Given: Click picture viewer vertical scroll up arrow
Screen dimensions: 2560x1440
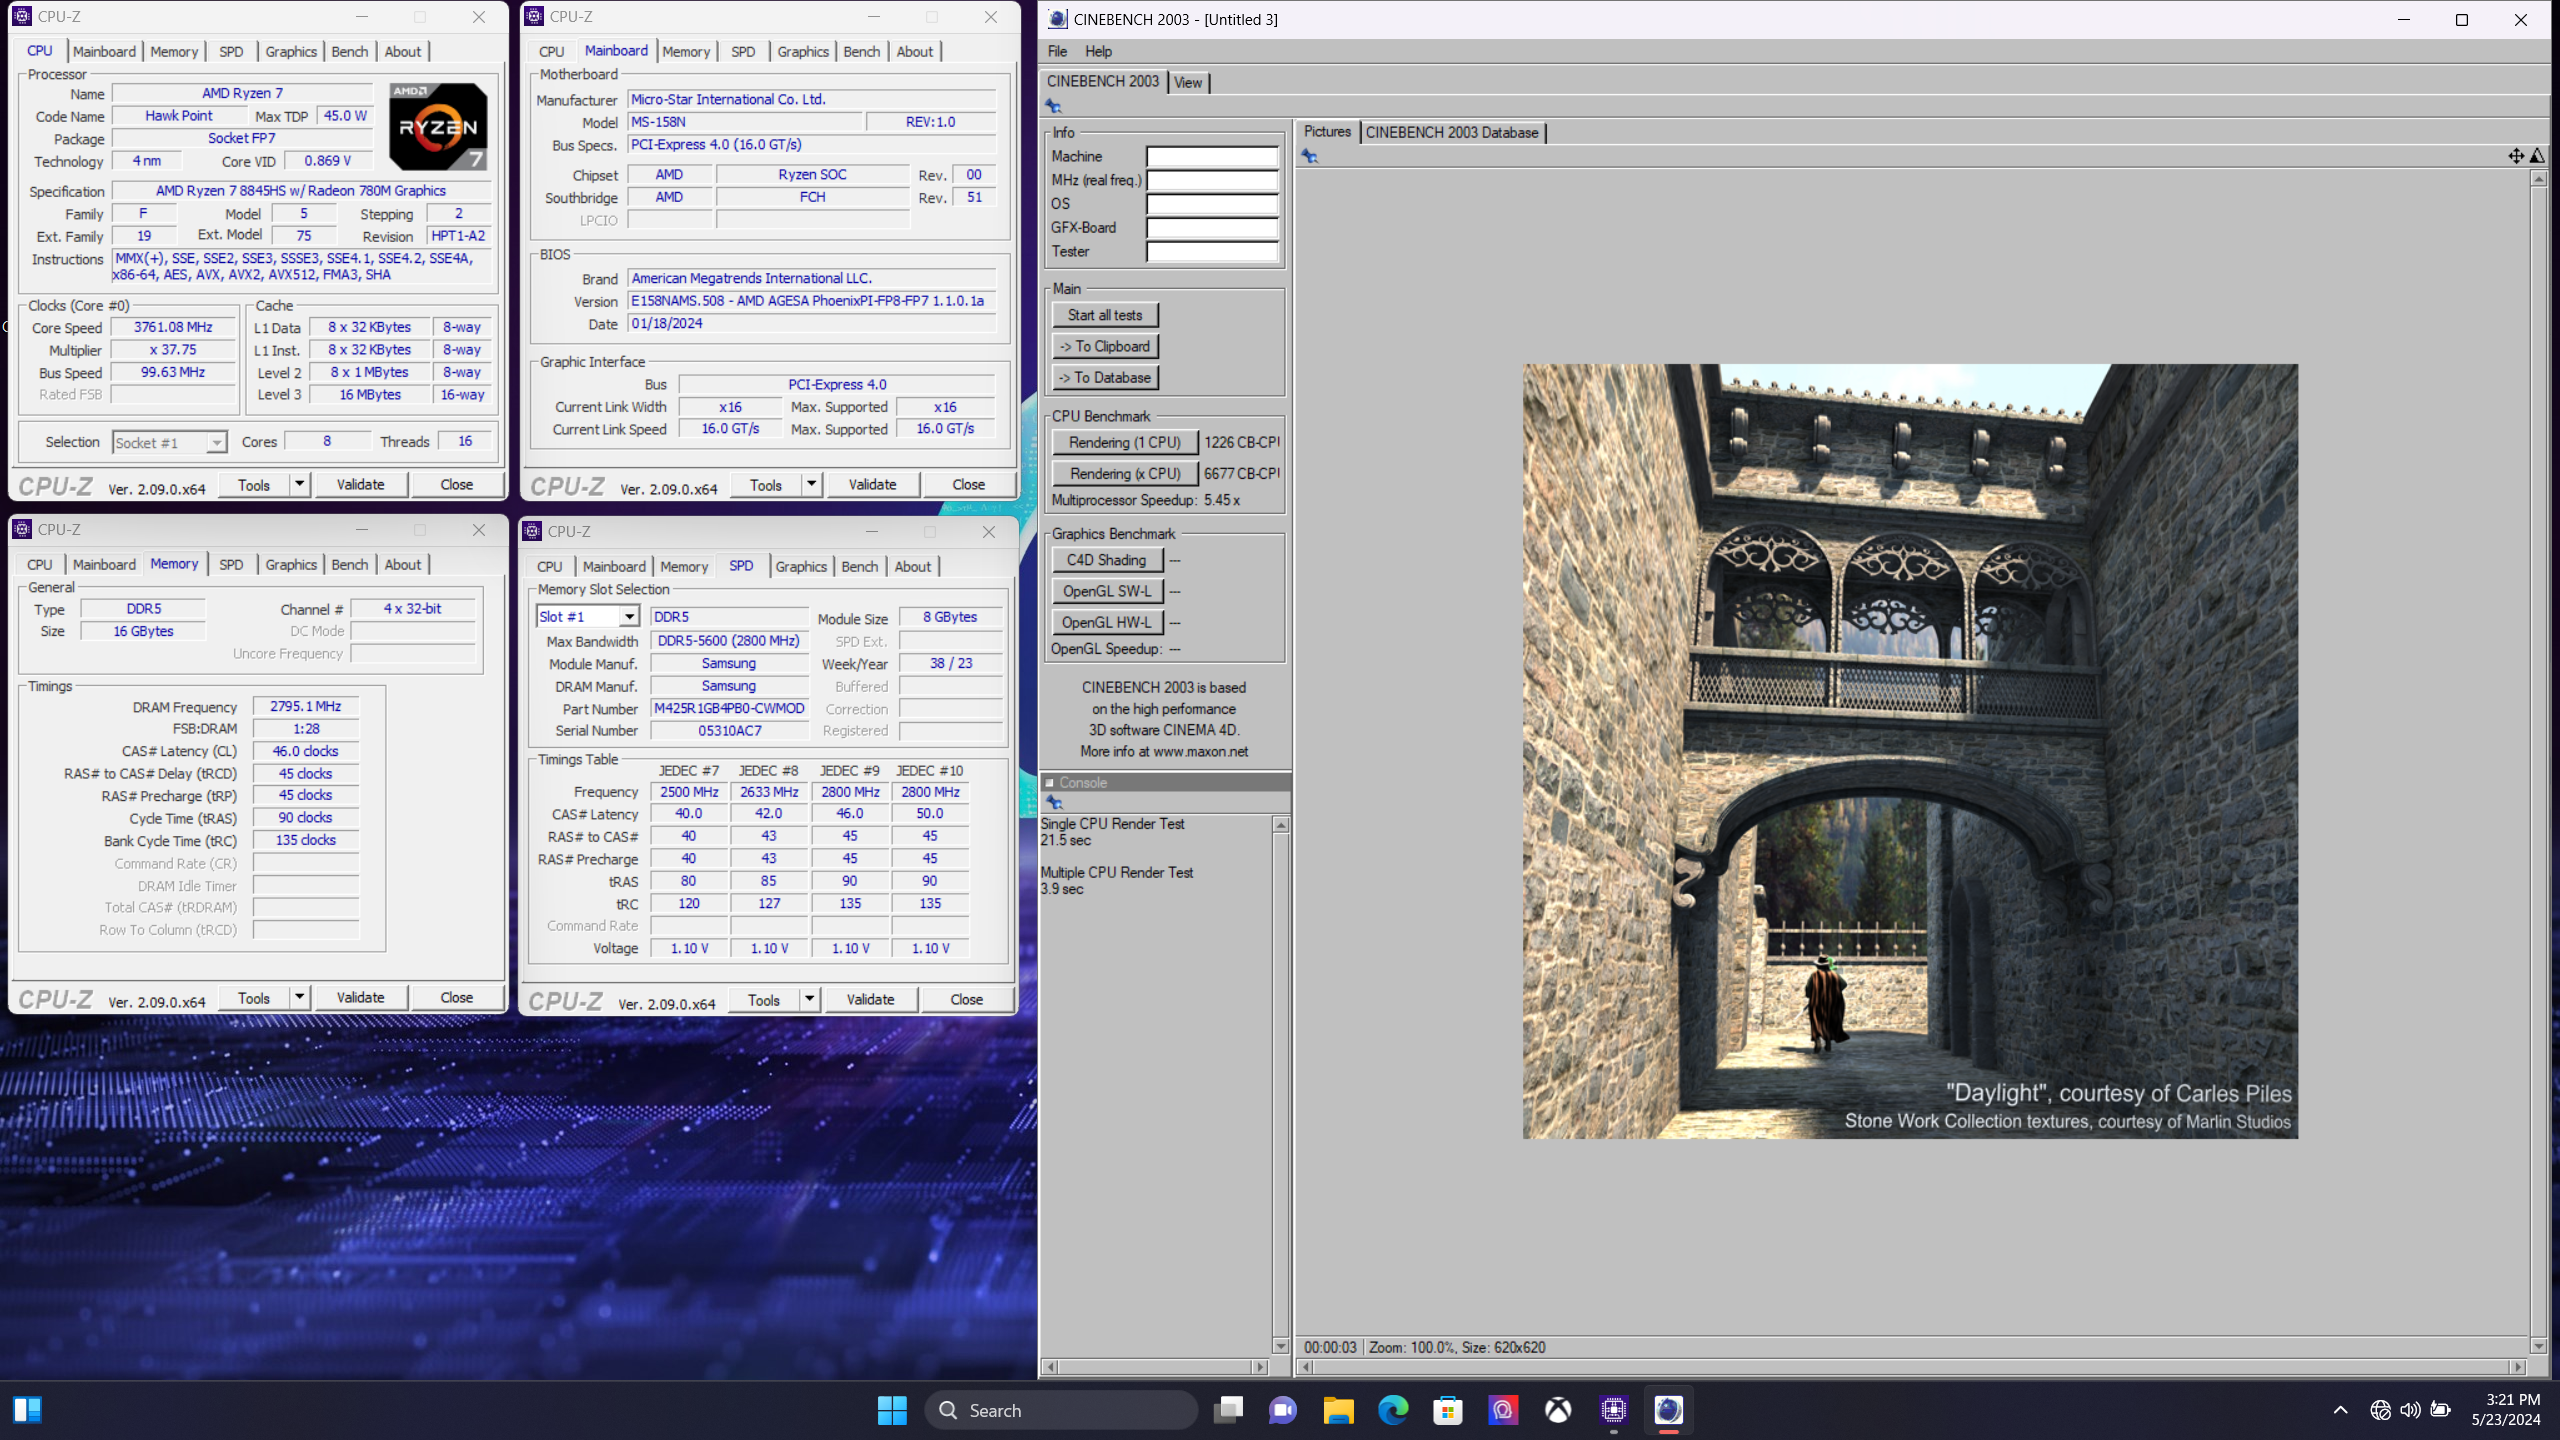Looking at the screenshot, I should [x=2538, y=178].
